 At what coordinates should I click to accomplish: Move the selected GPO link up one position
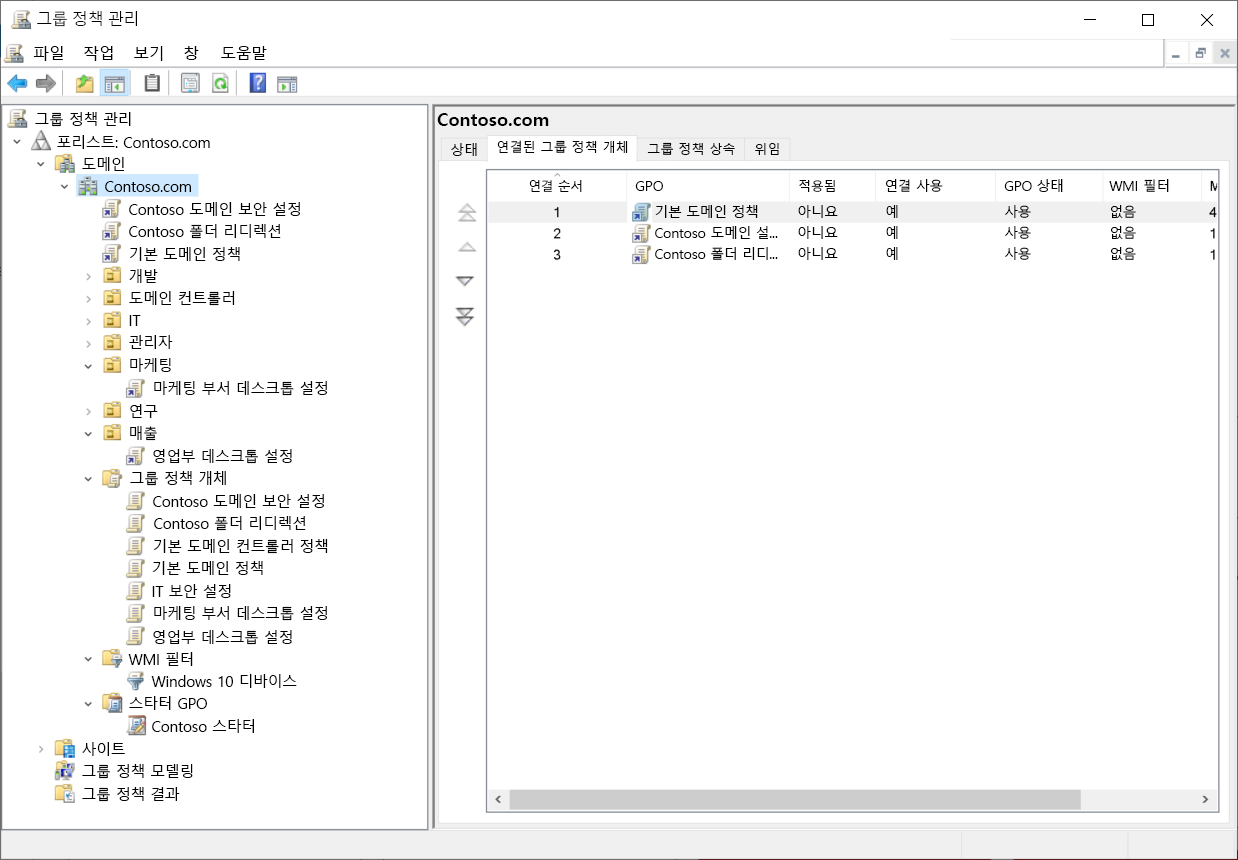click(465, 247)
